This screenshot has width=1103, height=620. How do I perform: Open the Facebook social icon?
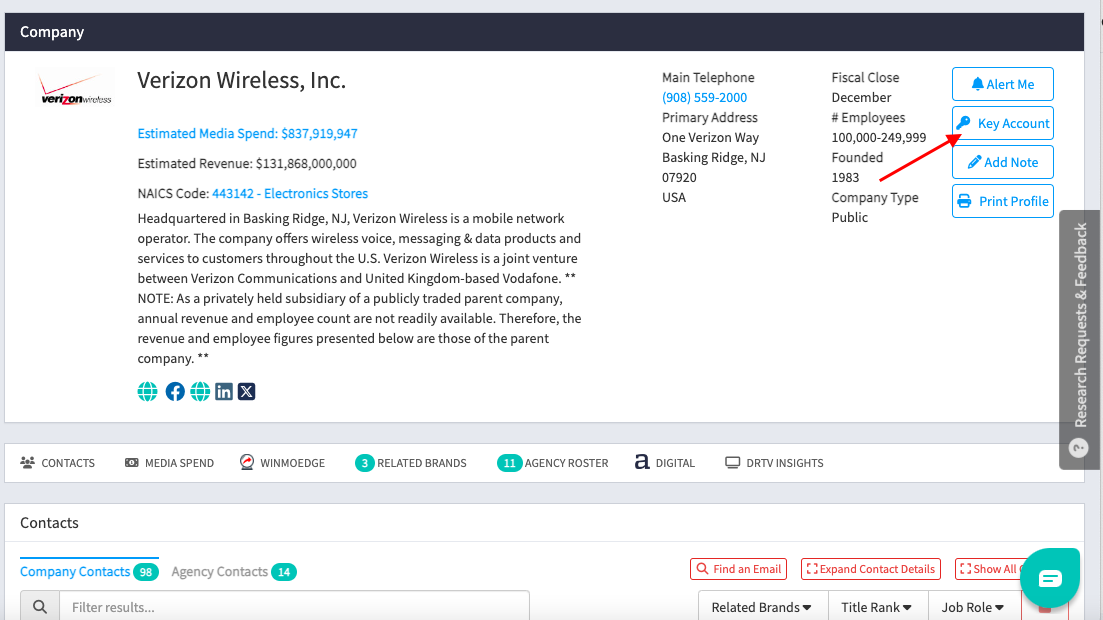pyautogui.click(x=175, y=391)
